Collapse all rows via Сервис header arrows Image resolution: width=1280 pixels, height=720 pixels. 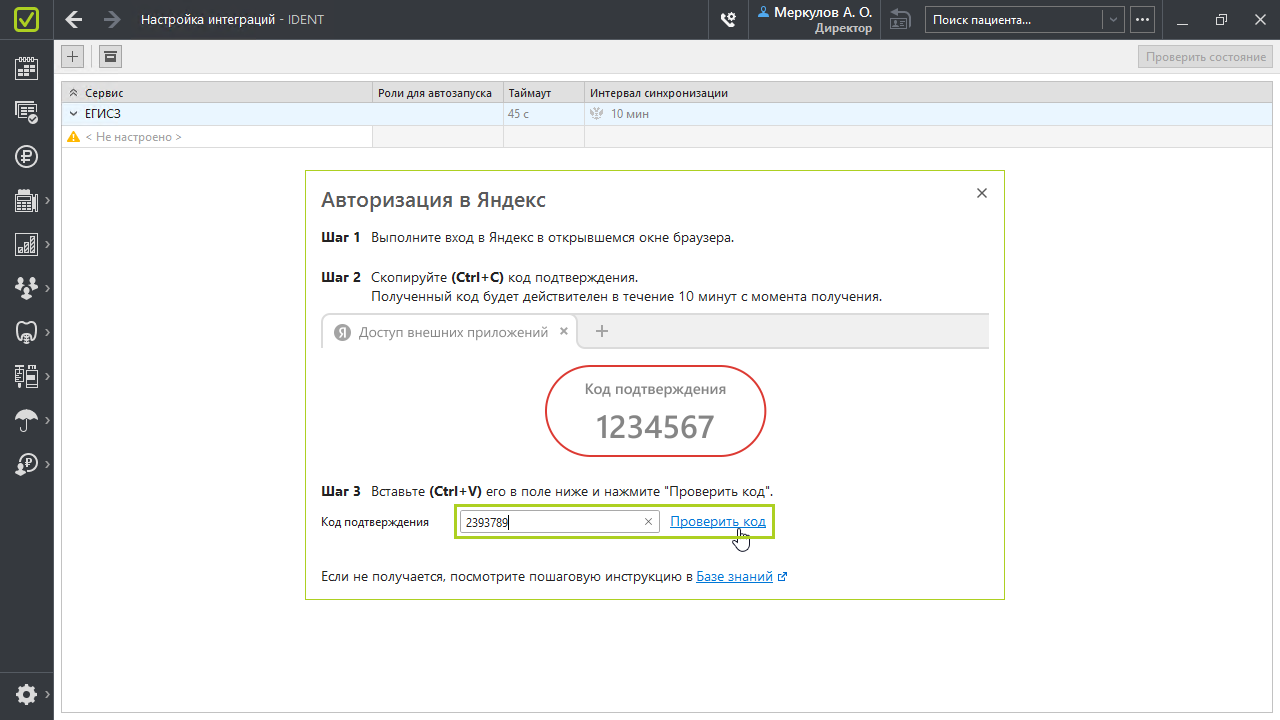[73, 93]
